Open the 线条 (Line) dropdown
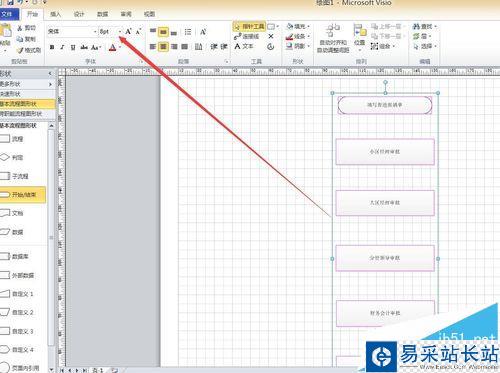This screenshot has width=500, height=373. 298,36
